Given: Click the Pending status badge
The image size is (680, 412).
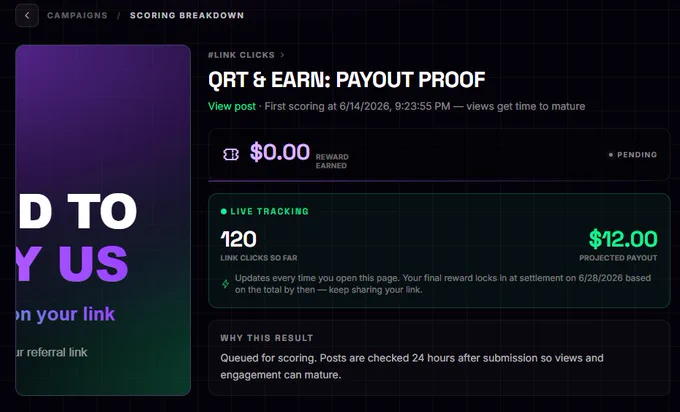Looking at the screenshot, I should pos(633,155).
